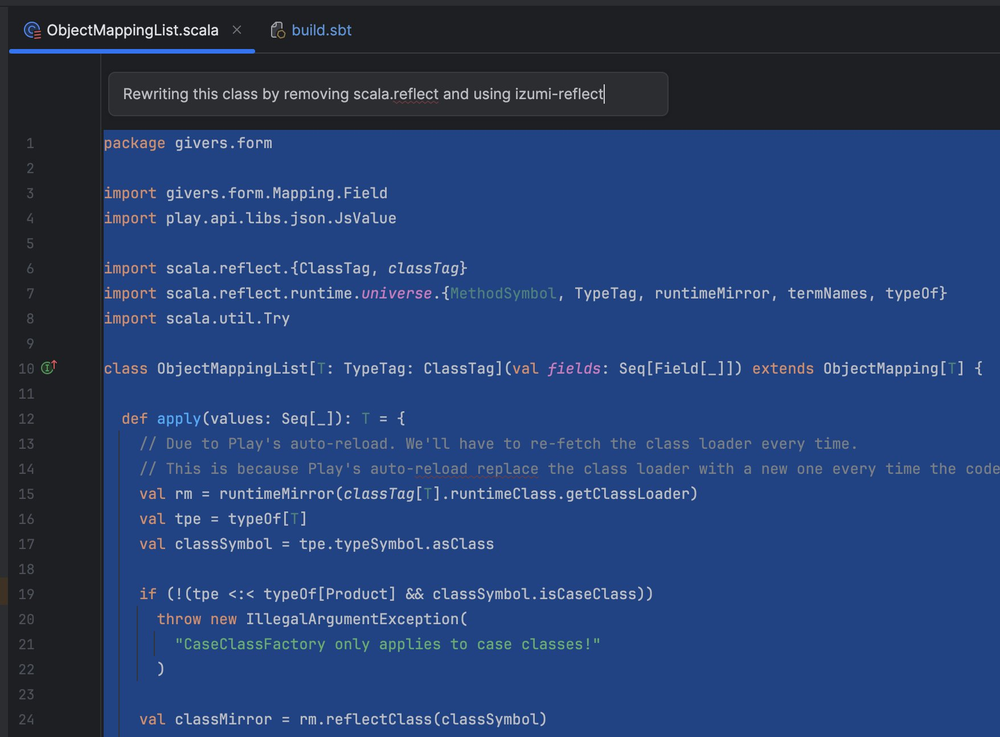Click line number 10 in the gutter
1000x737 pixels.
[x=26, y=368]
